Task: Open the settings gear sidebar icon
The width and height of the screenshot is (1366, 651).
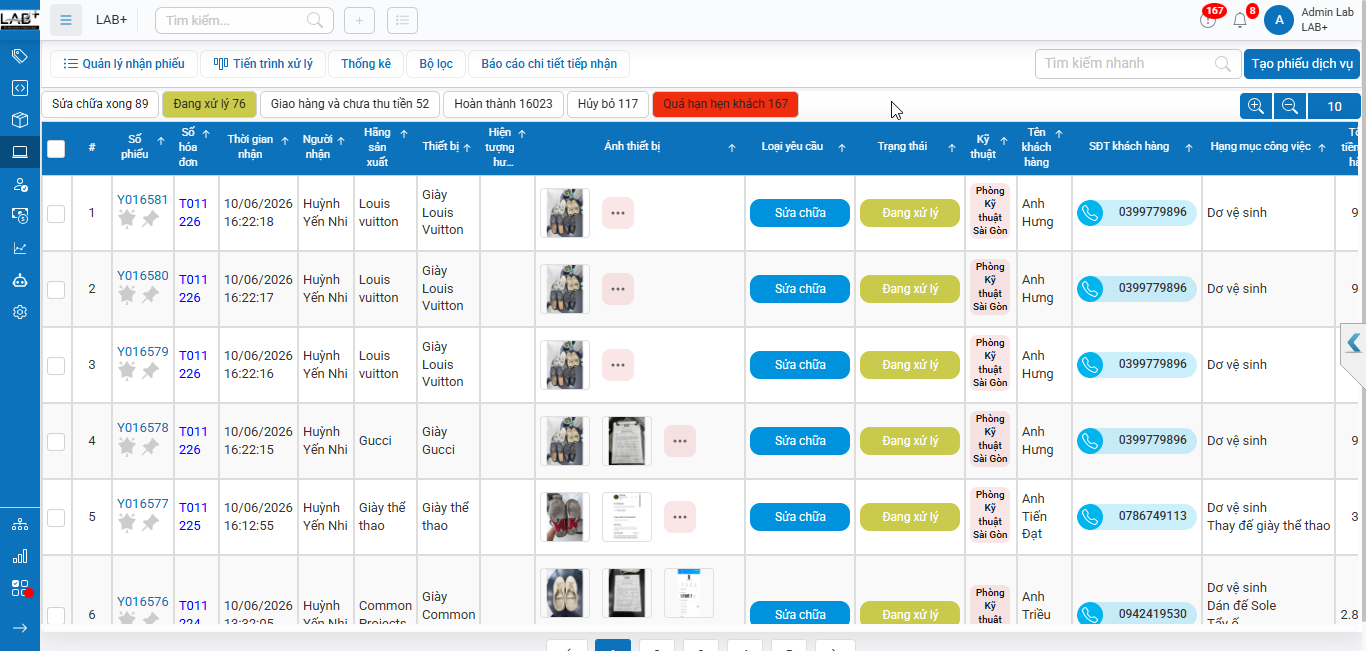Action: [x=19, y=312]
